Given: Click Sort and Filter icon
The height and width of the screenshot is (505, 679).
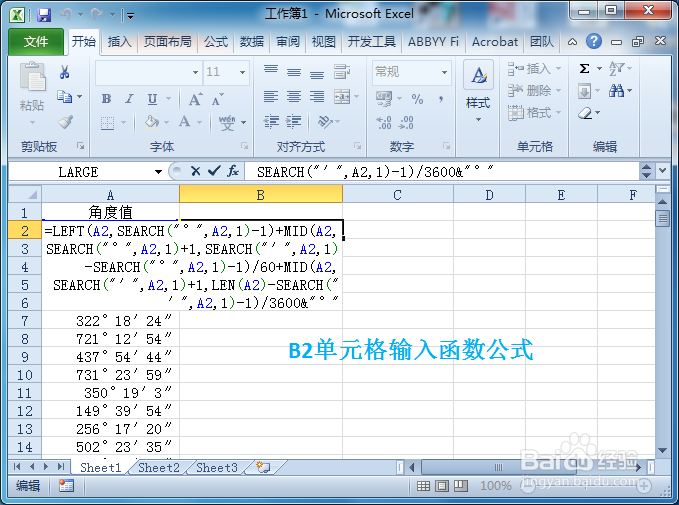Looking at the screenshot, I should [616, 68].
